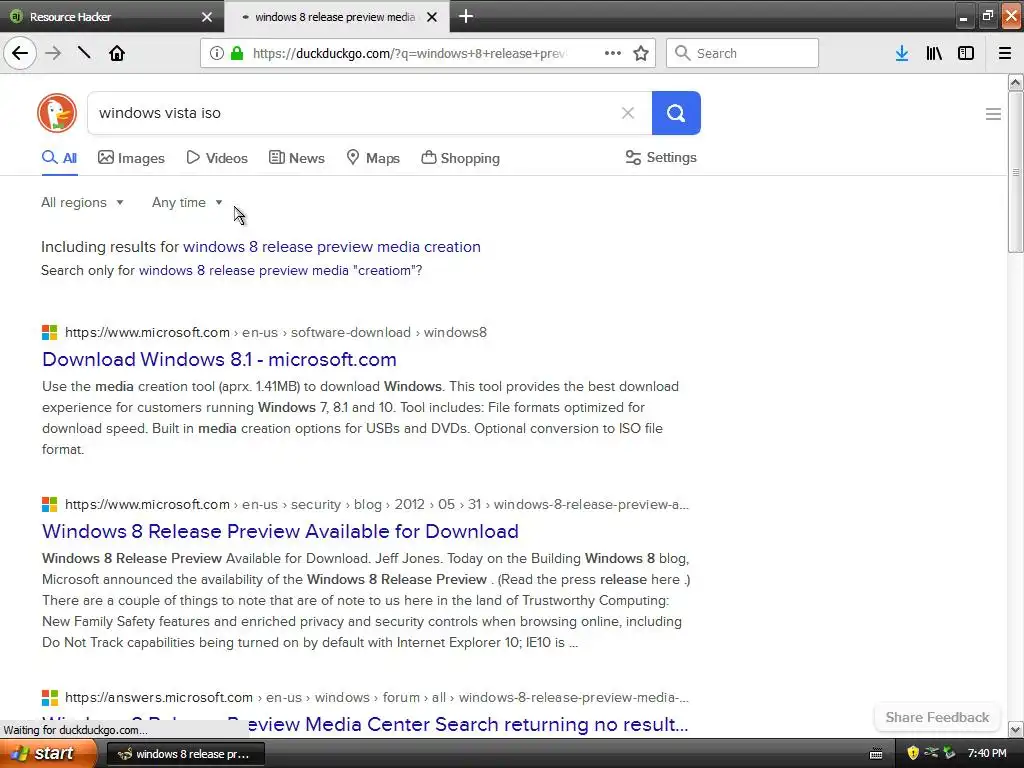Open the Media Center Search forum result
1024x768 pixels.
tap(365, 724)
